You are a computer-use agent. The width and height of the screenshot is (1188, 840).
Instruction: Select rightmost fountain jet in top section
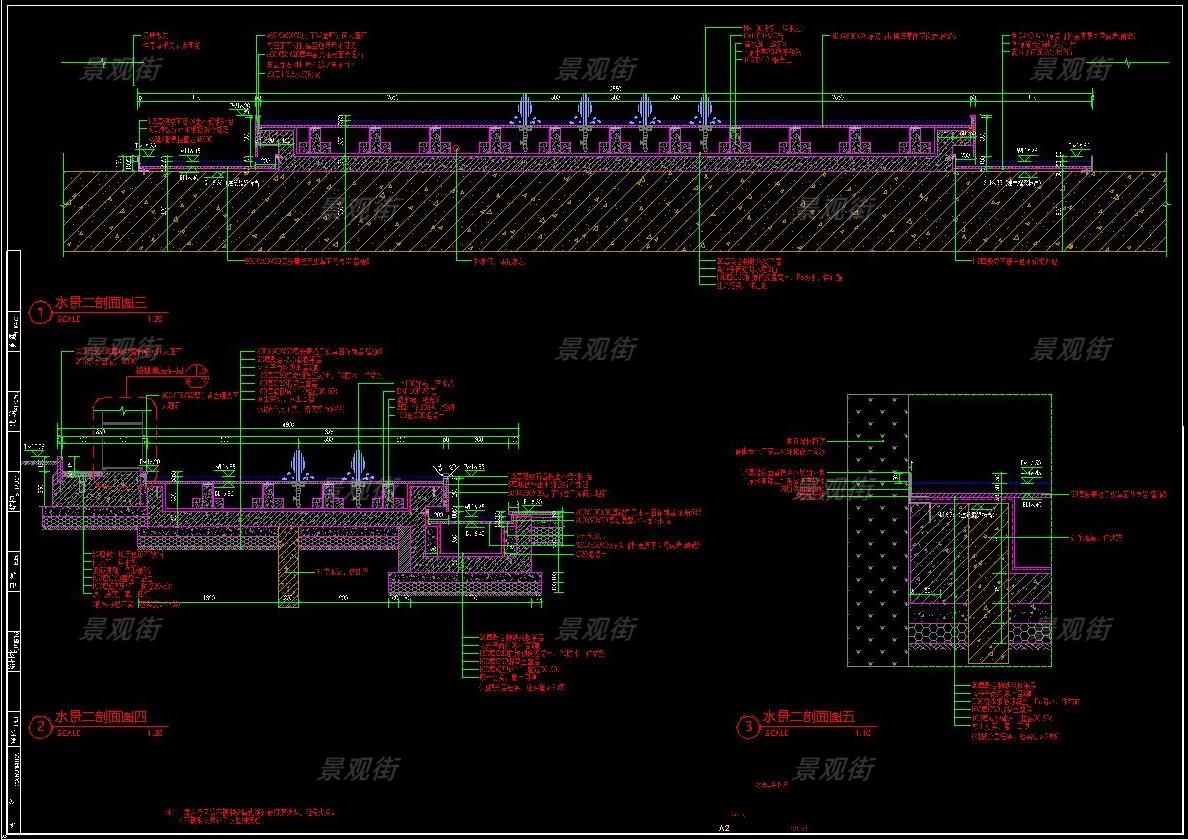click(706, 110)
